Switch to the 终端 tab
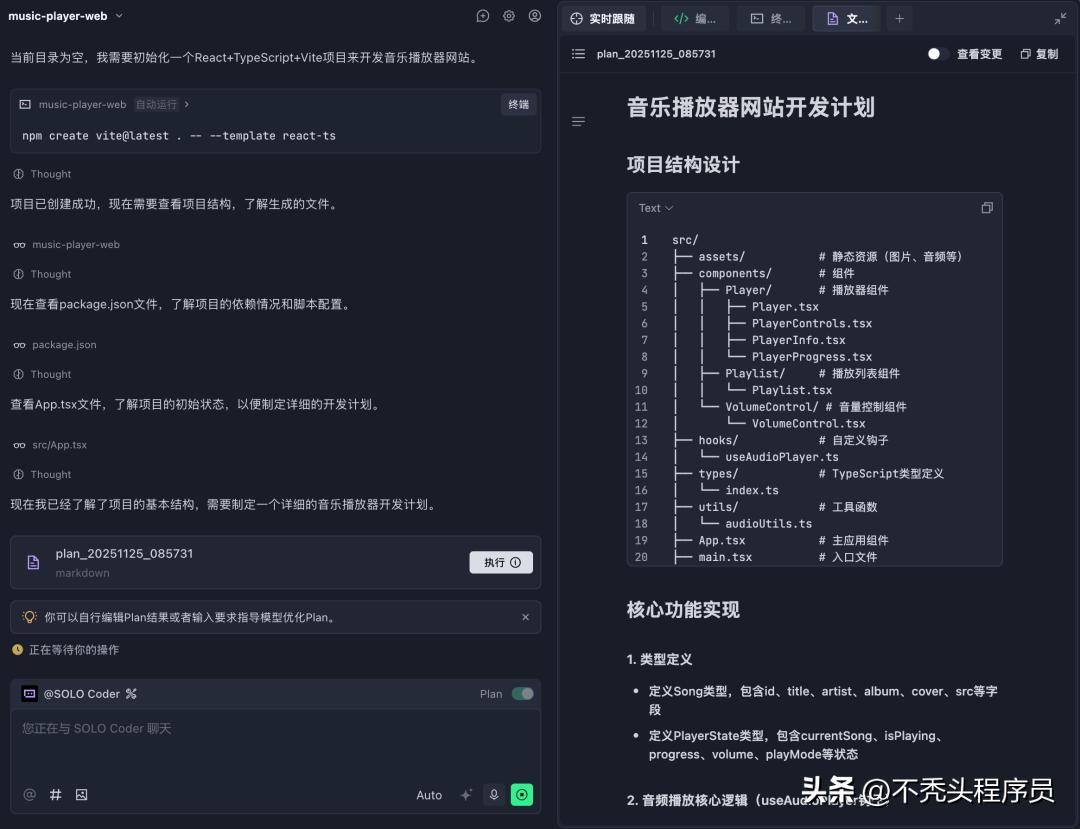 [770, 18]
